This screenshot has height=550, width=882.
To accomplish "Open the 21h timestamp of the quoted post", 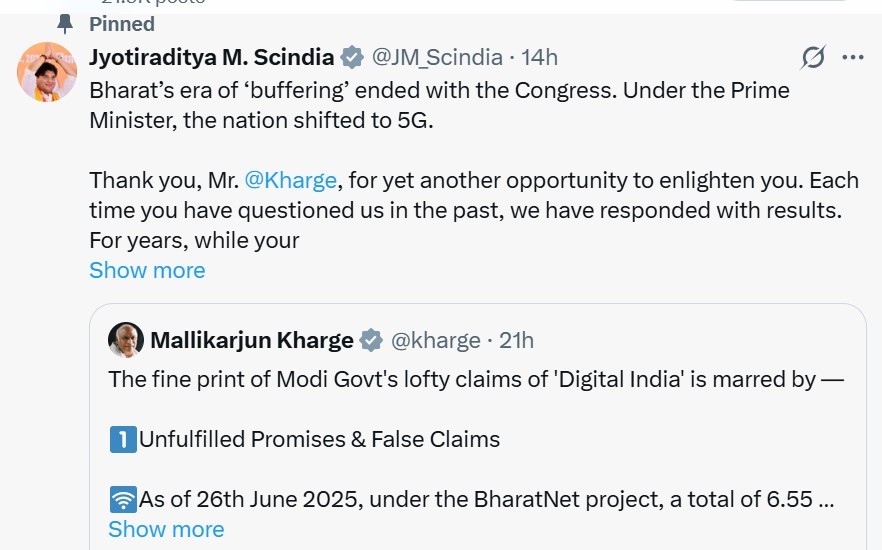I will [516, 341].
